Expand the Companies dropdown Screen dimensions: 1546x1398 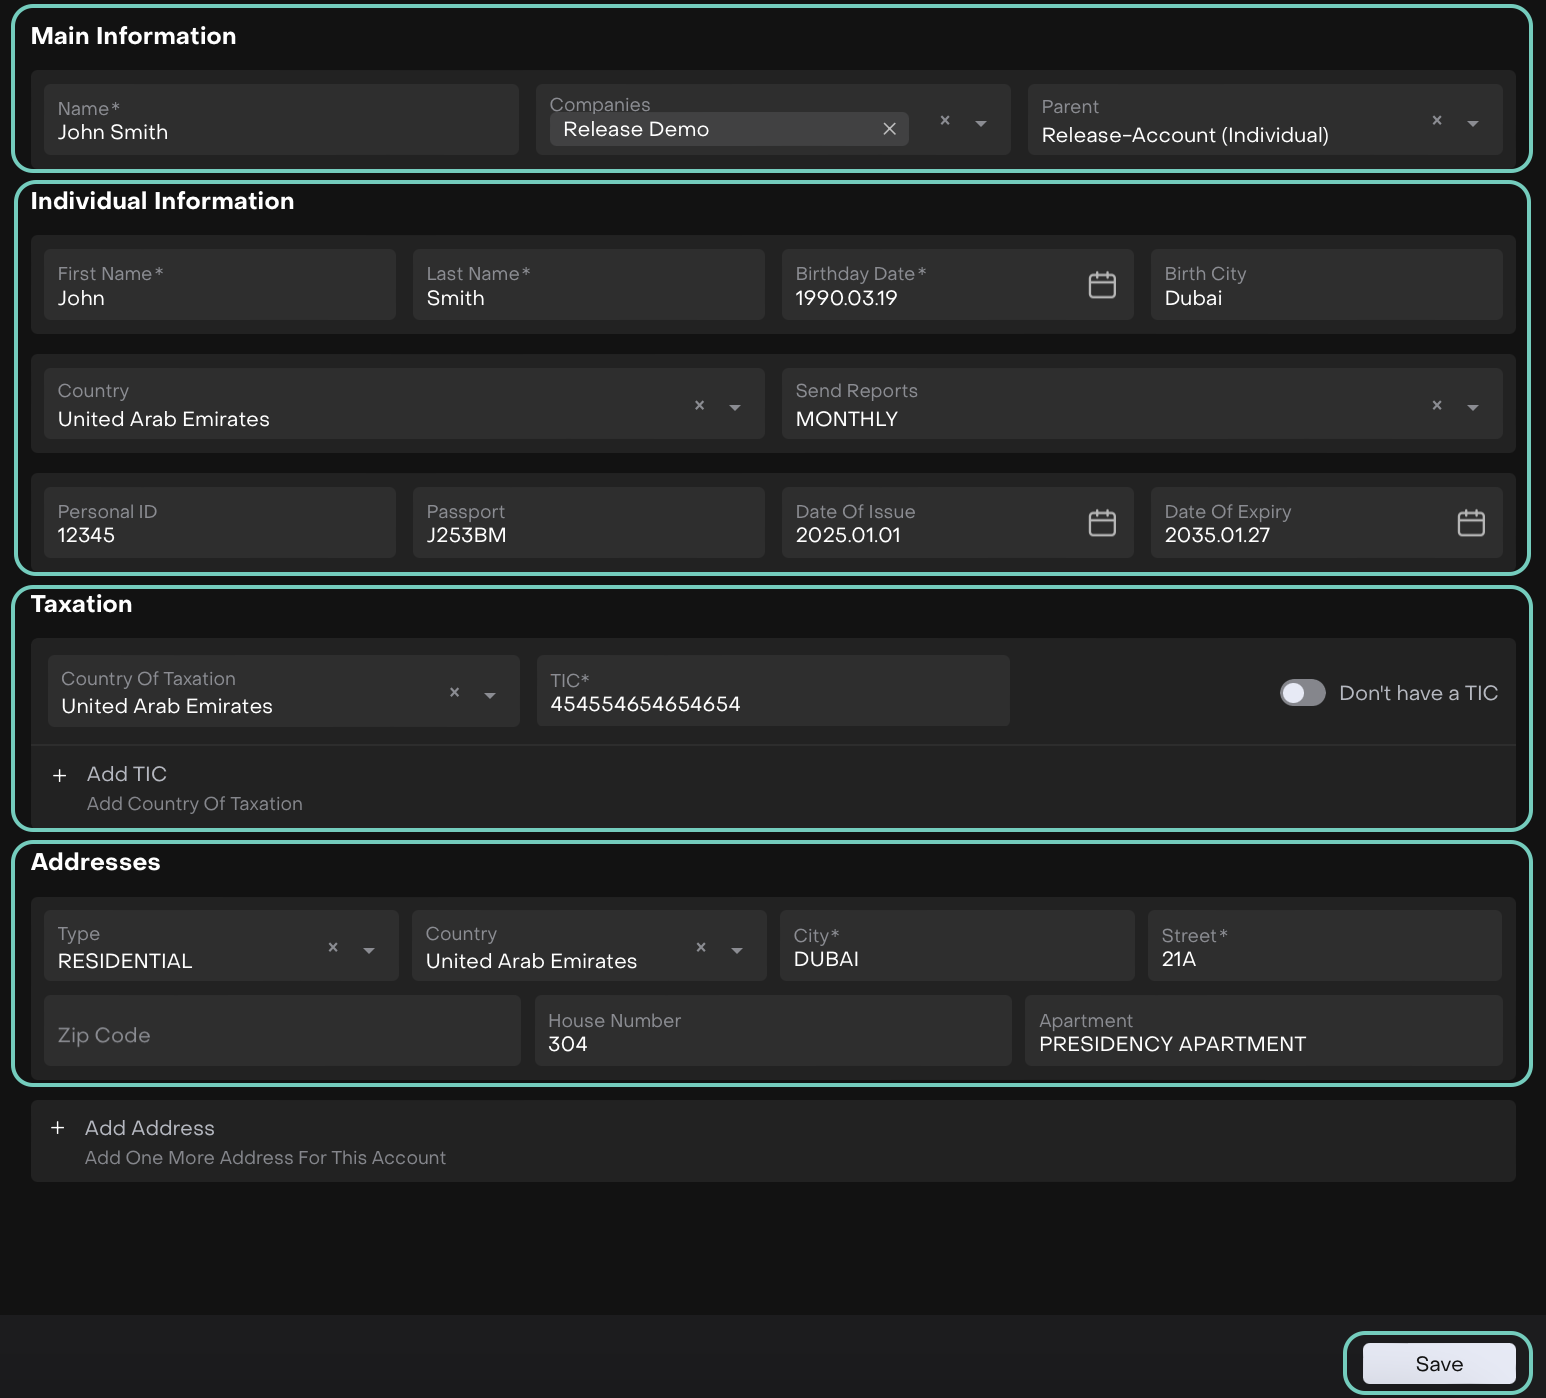coord(981,123)
